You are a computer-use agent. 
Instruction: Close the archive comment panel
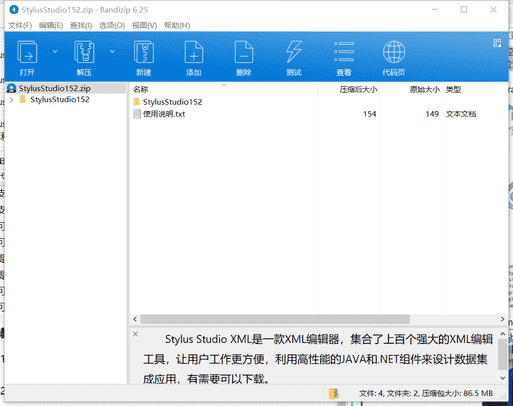point(135,334)
